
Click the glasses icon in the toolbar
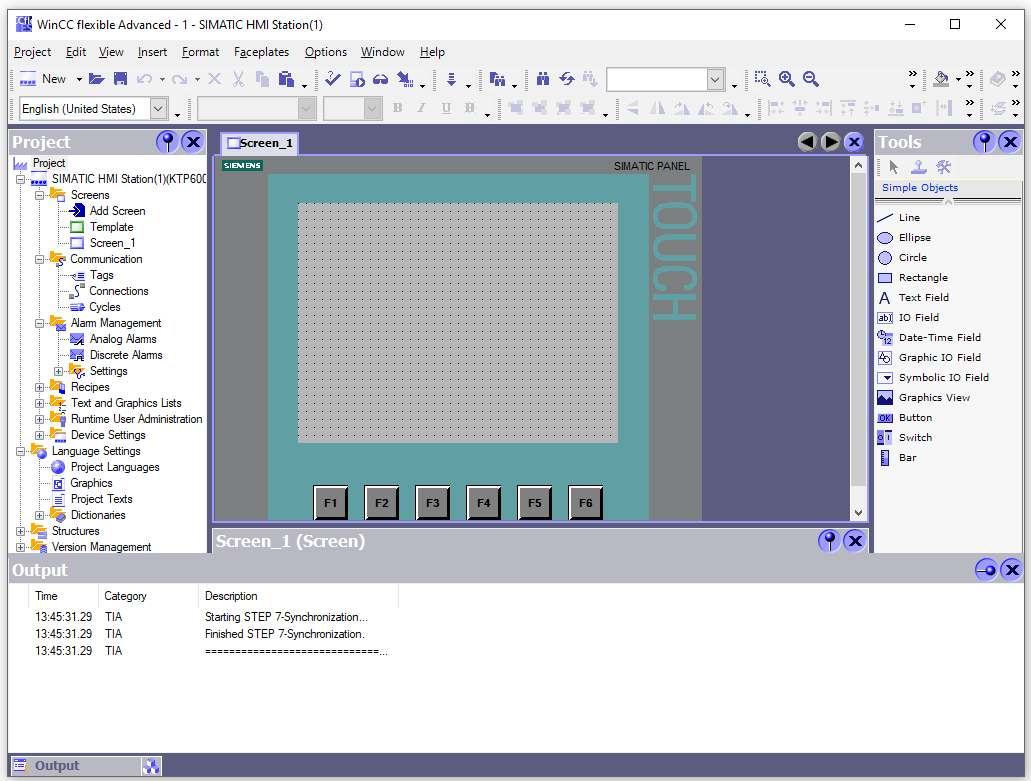click(x=381, y=79)
